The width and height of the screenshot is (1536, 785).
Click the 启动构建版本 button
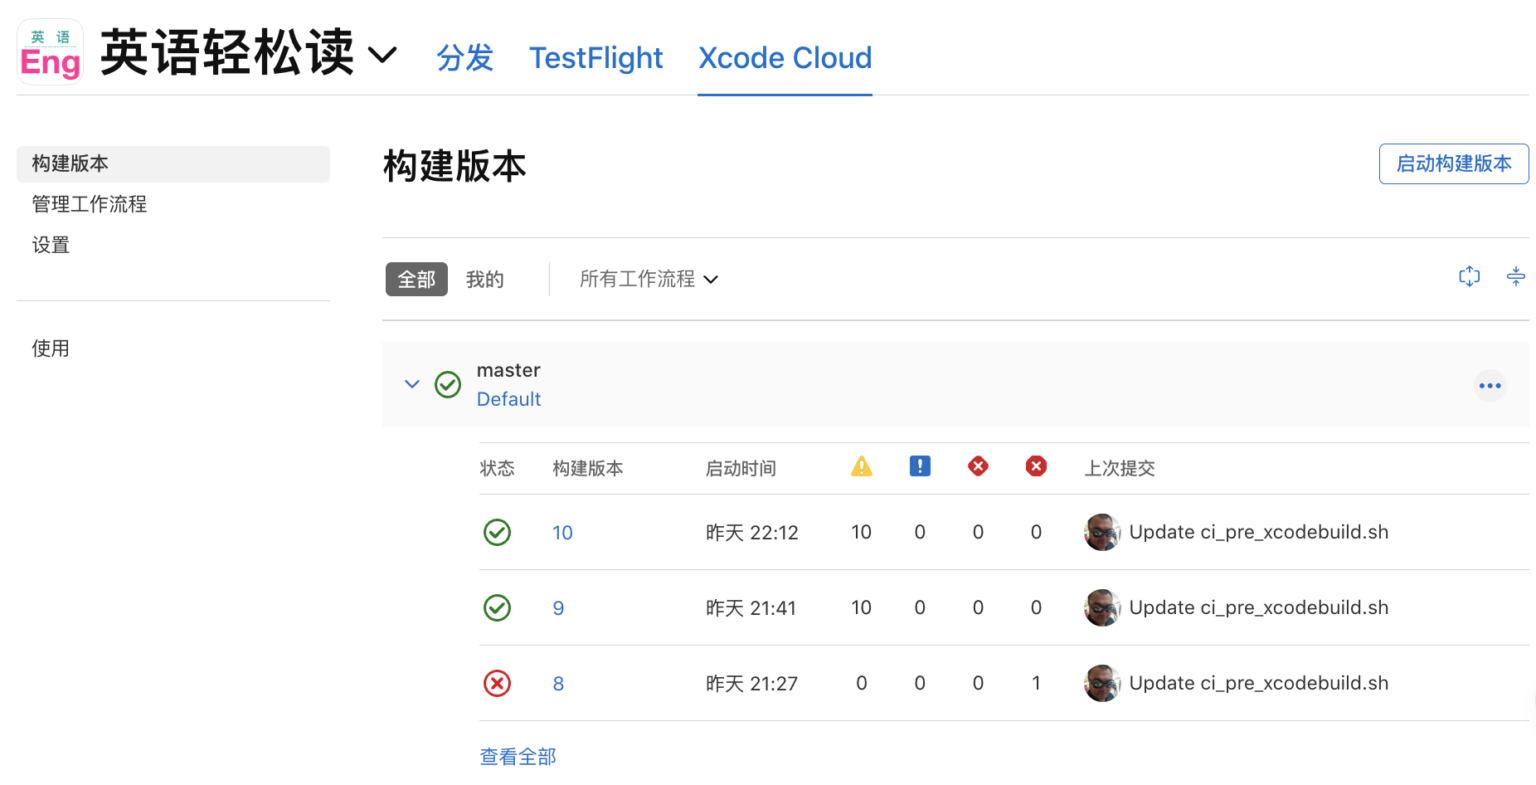(1453, 164)
